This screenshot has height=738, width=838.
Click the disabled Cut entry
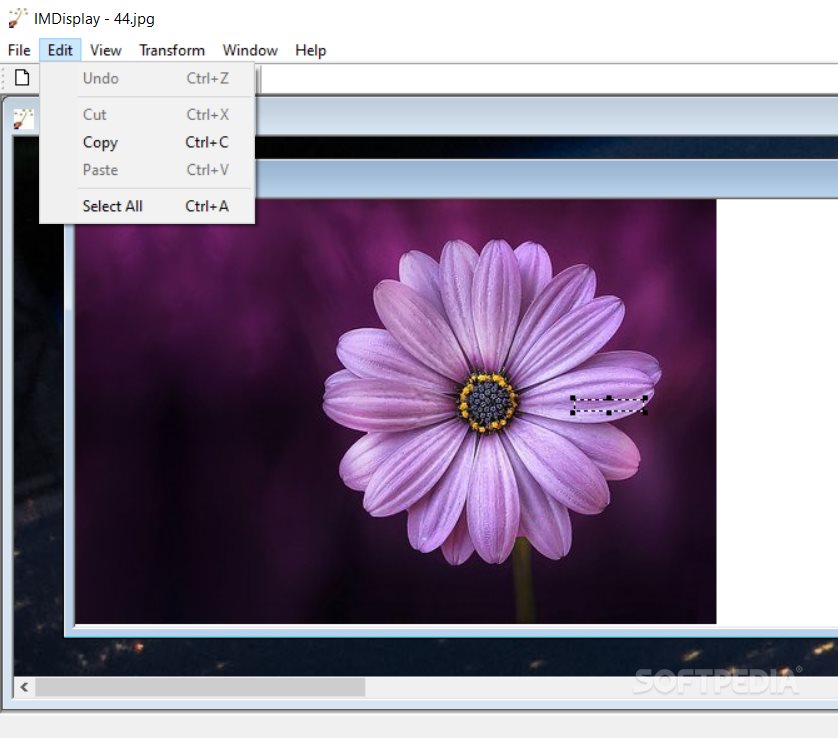click(x=147, y=114)
